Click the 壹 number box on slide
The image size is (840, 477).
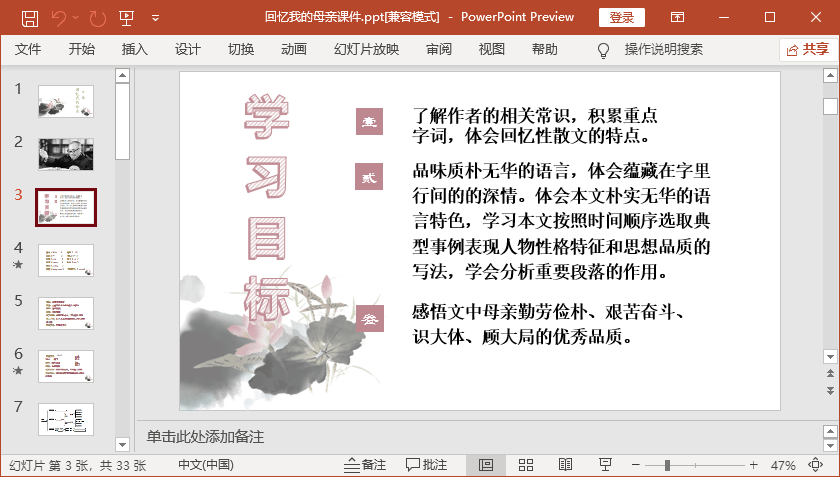[369, 121]
